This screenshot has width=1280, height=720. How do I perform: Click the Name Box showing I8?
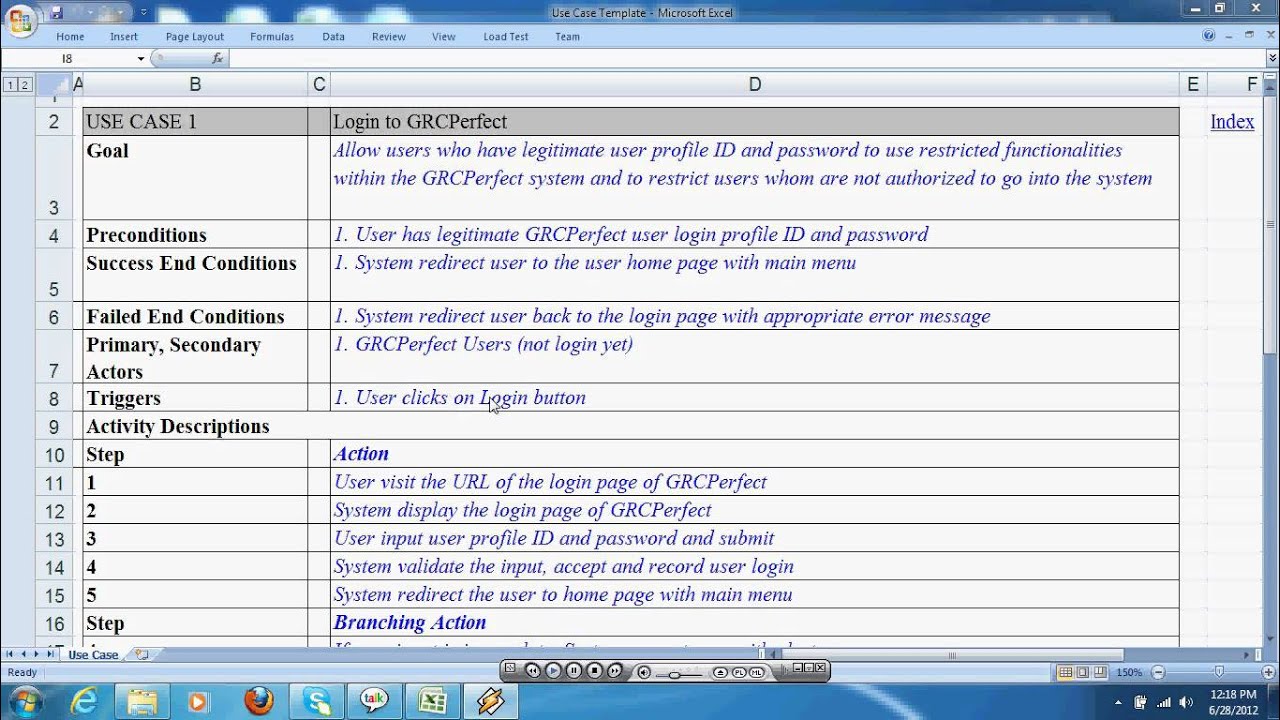coord(68,59)
